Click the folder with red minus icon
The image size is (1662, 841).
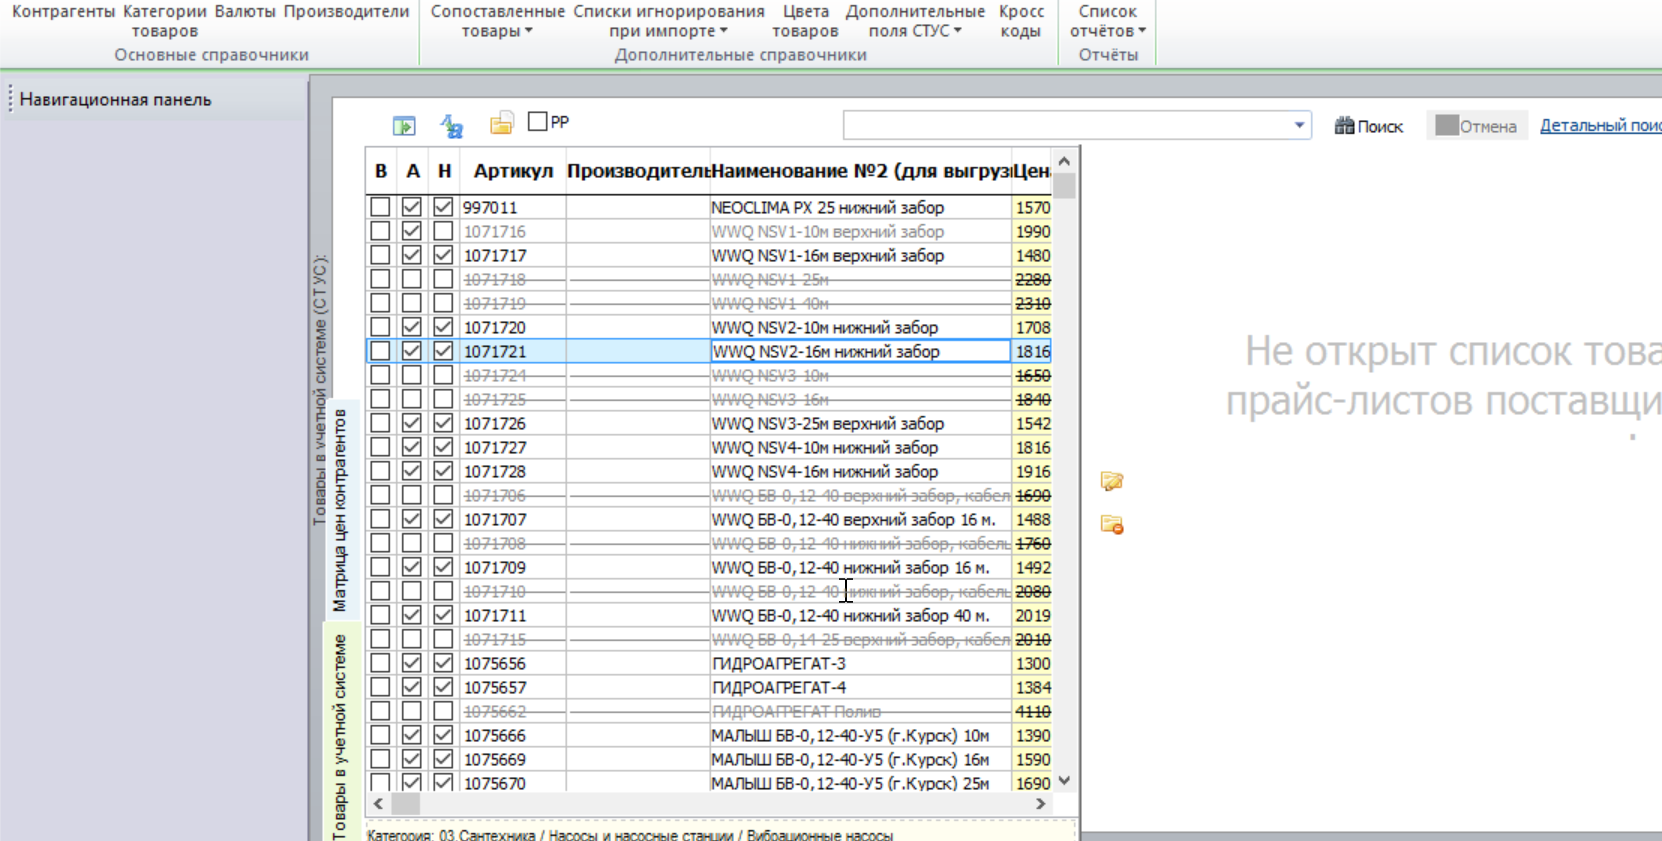tap(1112, 524)
